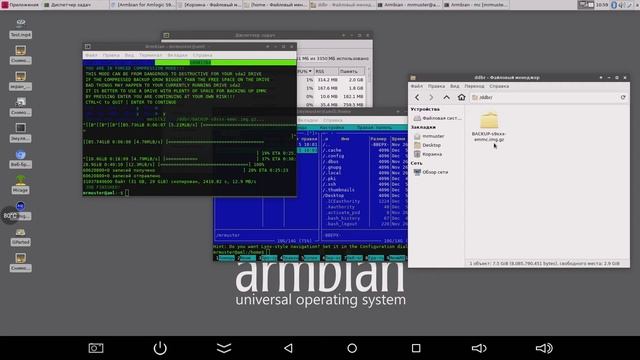Open home folder in ddbr file manager

pos(461,97)
